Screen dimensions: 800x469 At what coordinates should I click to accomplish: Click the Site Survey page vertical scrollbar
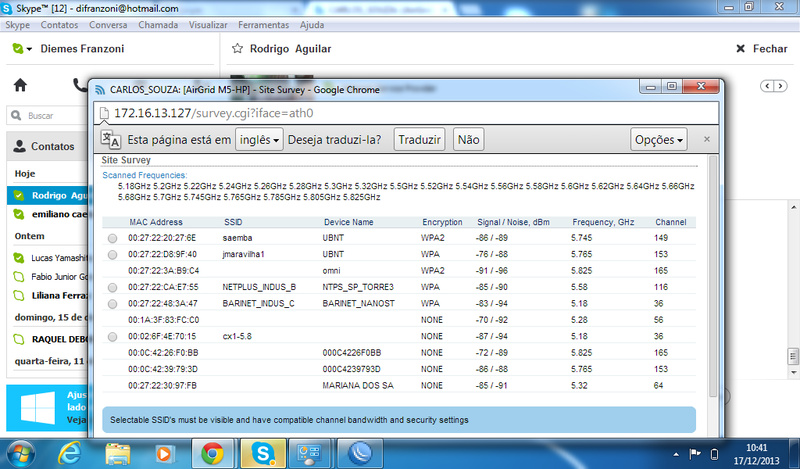tap(712, 278)
